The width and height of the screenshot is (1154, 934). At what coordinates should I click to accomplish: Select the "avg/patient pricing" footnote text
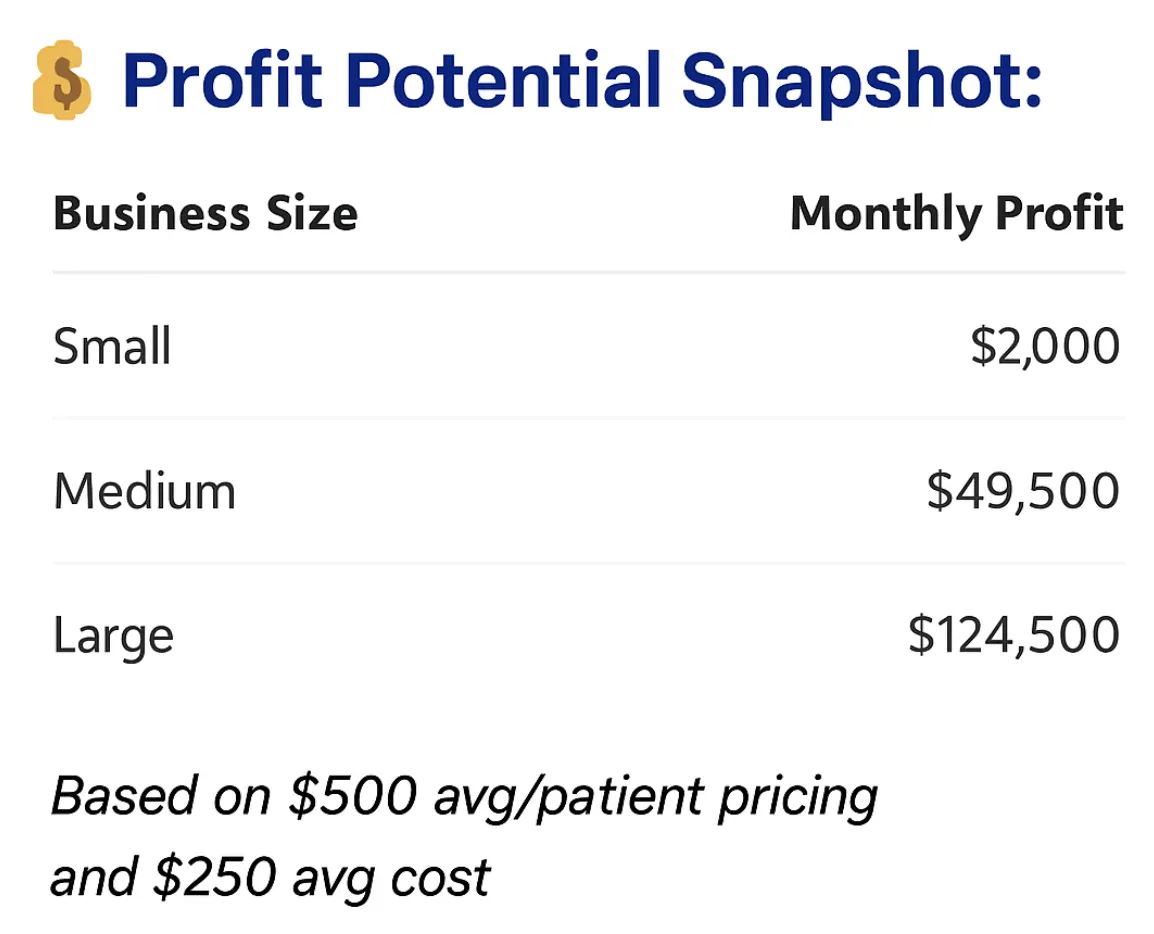[x=655, y=798]
